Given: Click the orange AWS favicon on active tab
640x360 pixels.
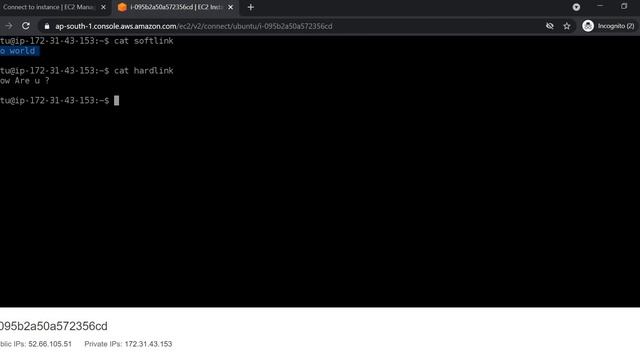Looking at the screenshot, I should click(122, 7).
